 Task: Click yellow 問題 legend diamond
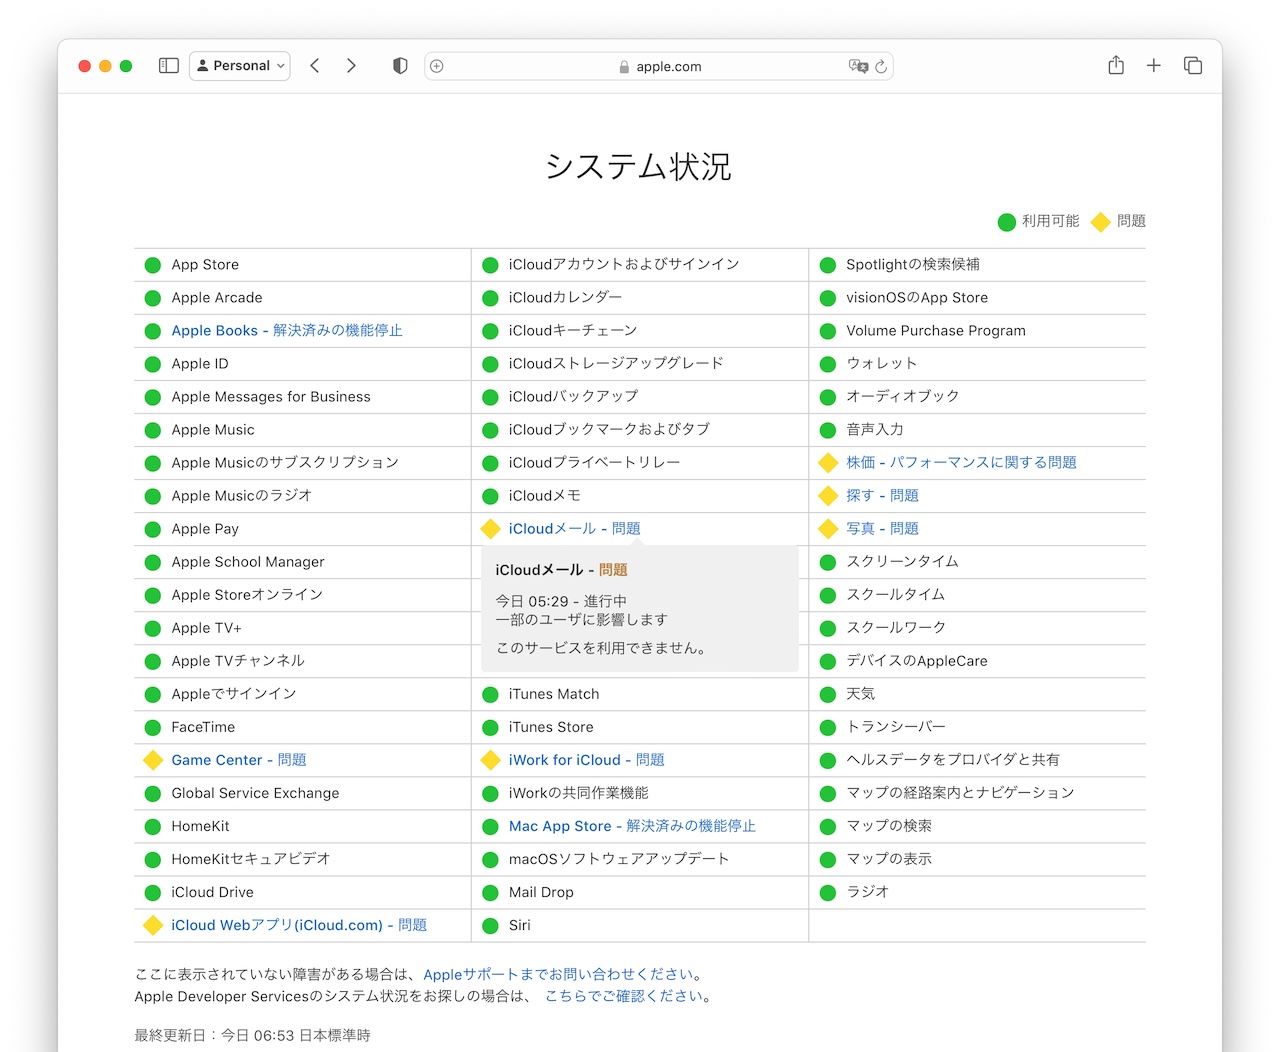1101,222
